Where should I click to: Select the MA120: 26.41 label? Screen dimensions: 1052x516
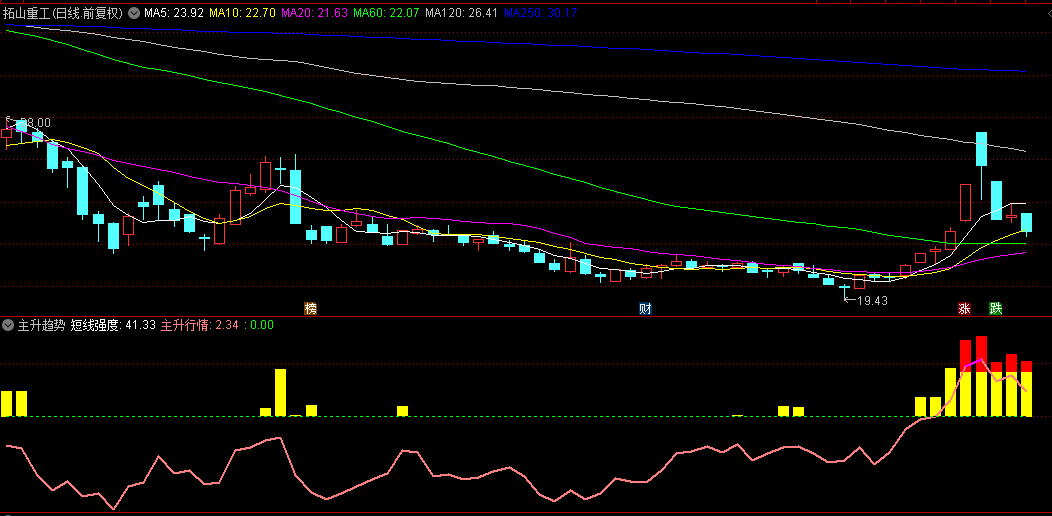click(x=462, y=12)
